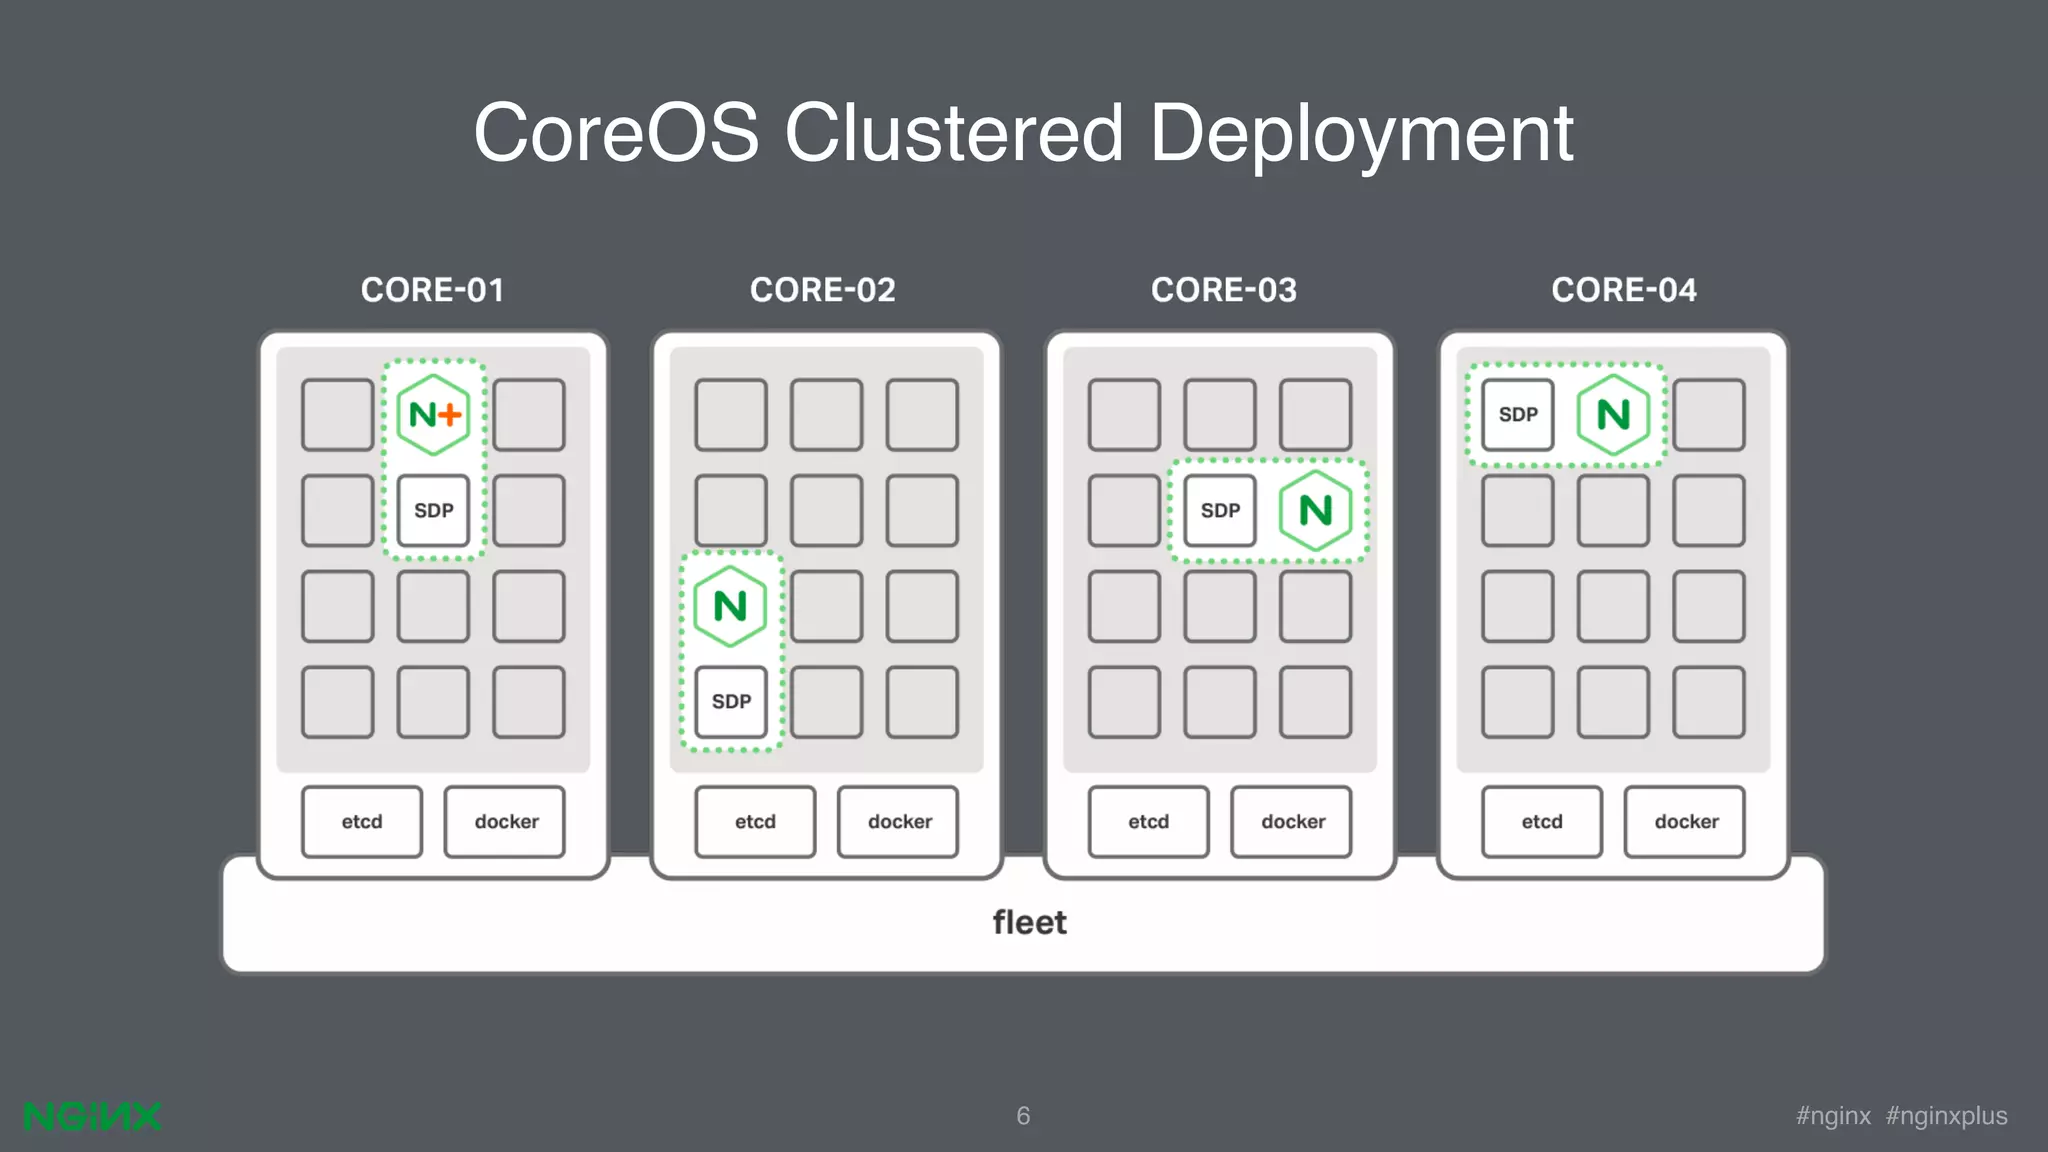Click the NGINX N hexagon in CORE-04
The height and width of the screenshot is (1152, 2048).
(x=1614, y=414)
